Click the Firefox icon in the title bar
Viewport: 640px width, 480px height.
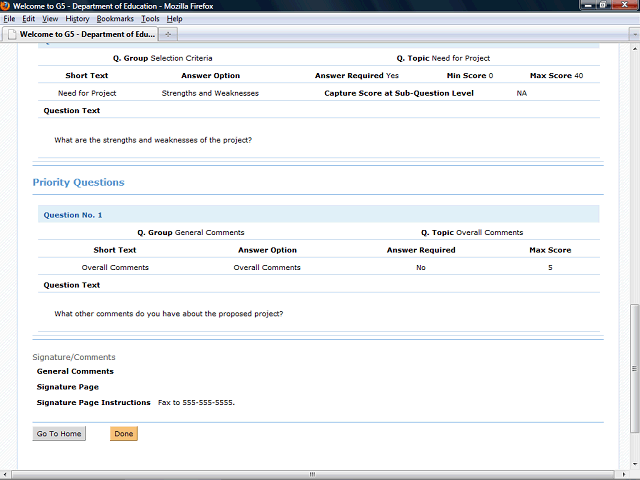click(6, 6)
